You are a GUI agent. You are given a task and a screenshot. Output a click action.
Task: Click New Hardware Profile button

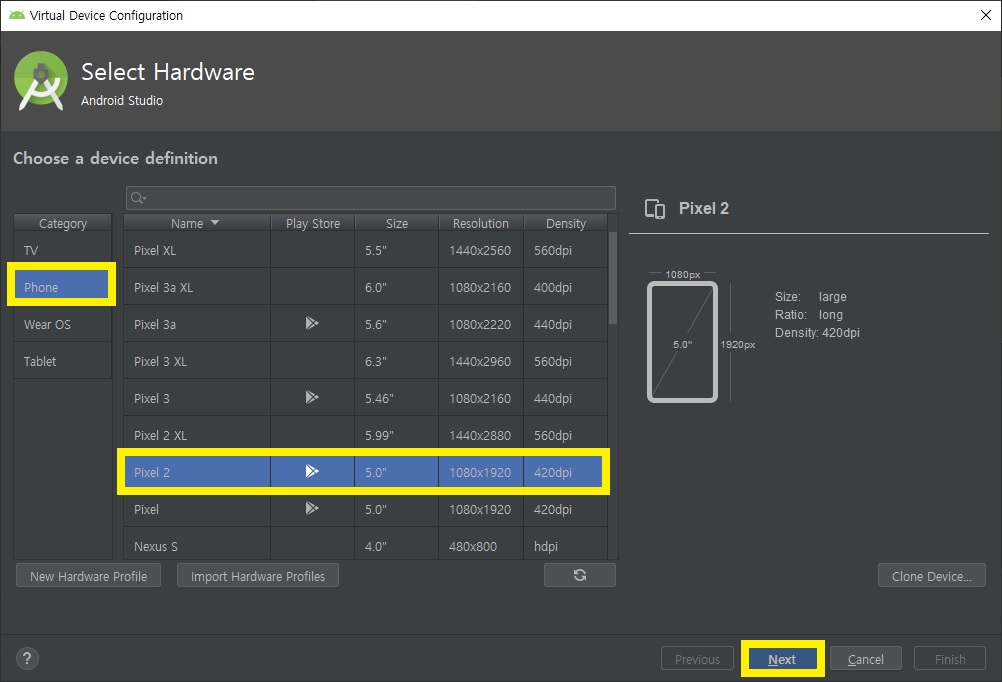point(88,576)
